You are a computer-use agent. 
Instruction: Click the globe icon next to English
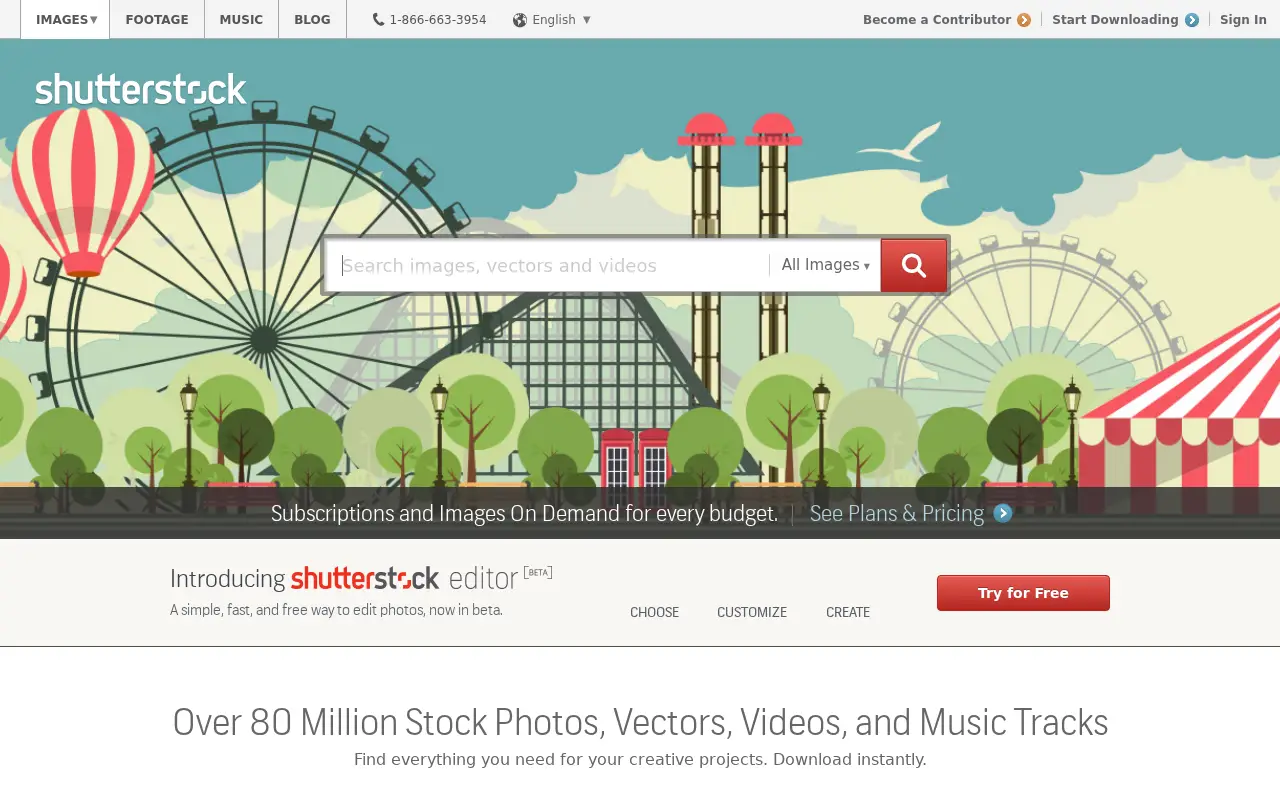click(x=520, y=20)
